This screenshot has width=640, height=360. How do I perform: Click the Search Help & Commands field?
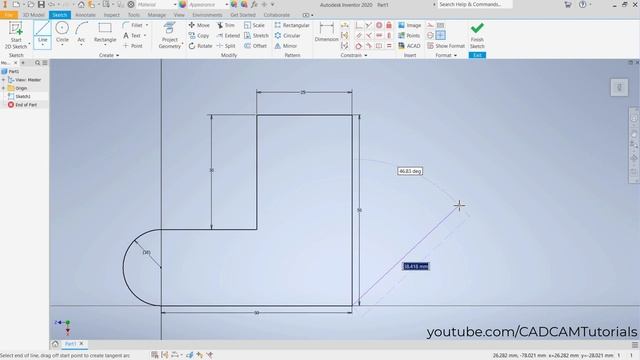coord(475,4)
